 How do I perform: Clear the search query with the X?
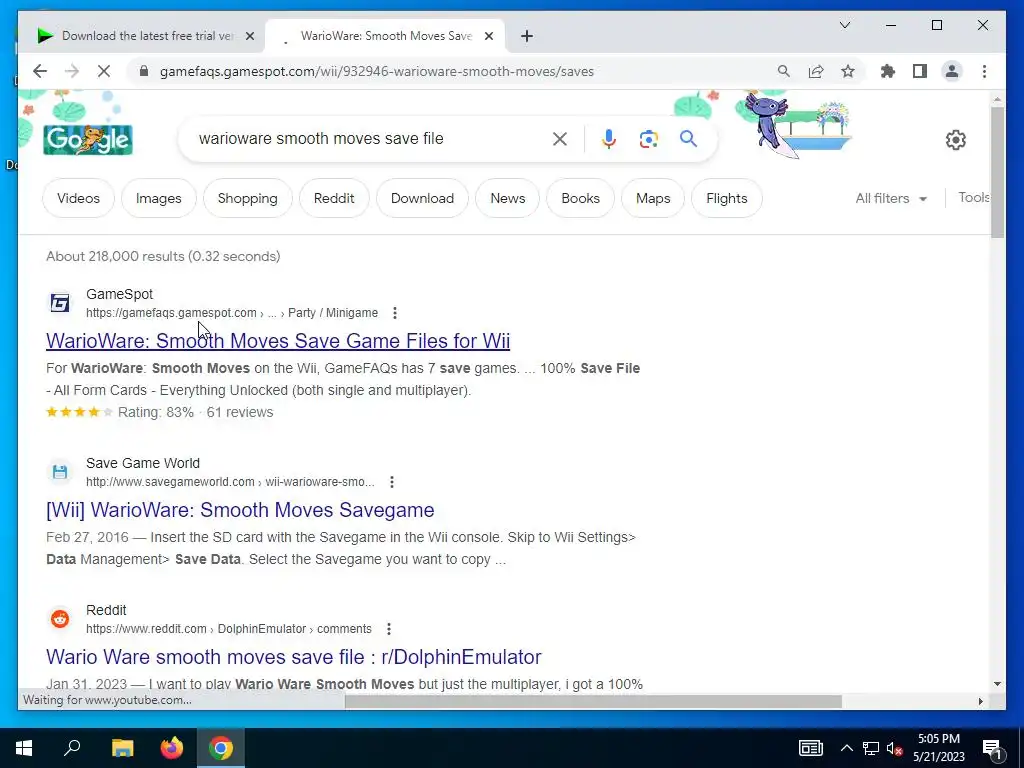coord(560,138)
